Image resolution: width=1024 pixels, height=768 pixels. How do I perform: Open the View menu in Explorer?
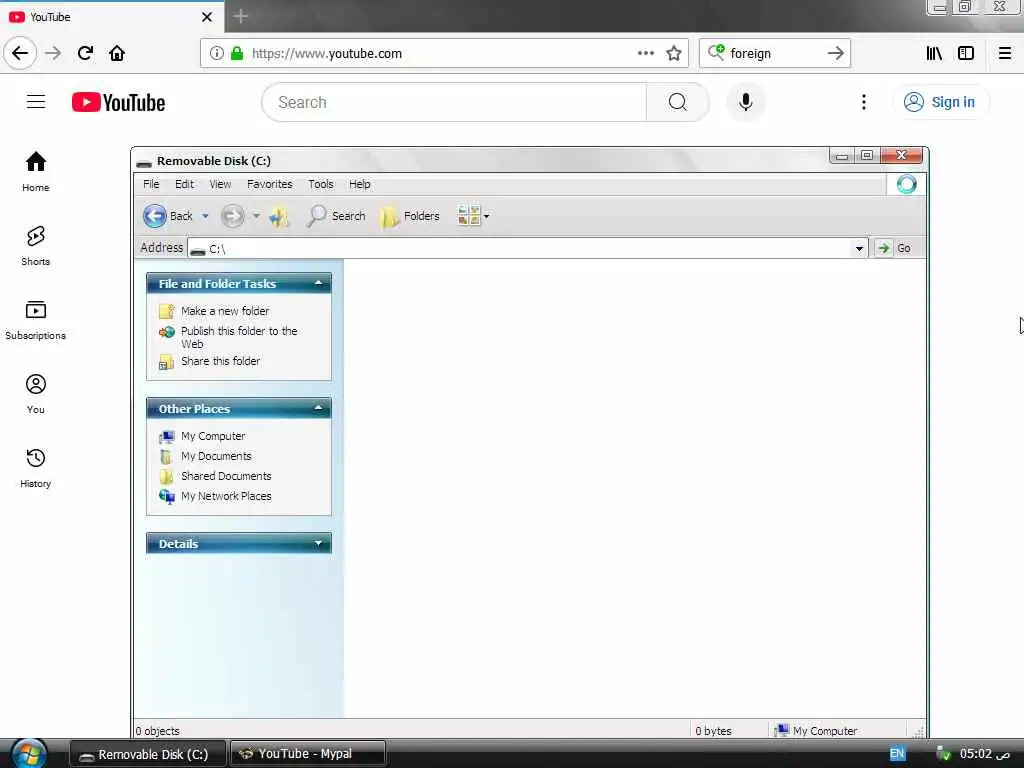tap(220, 184)
